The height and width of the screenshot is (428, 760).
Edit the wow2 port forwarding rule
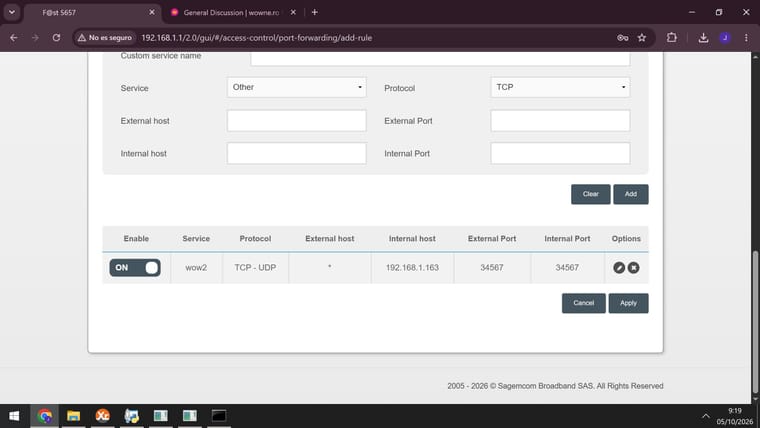click(619, 268)
